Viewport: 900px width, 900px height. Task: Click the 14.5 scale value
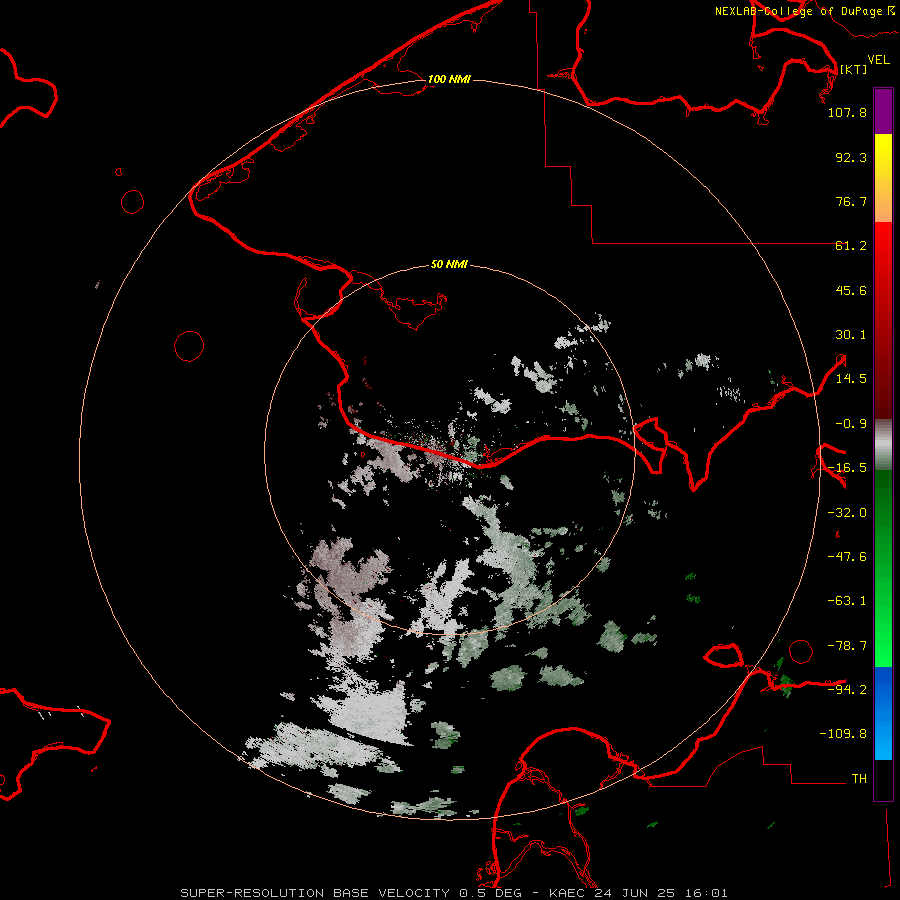click(x=851, y=379)
